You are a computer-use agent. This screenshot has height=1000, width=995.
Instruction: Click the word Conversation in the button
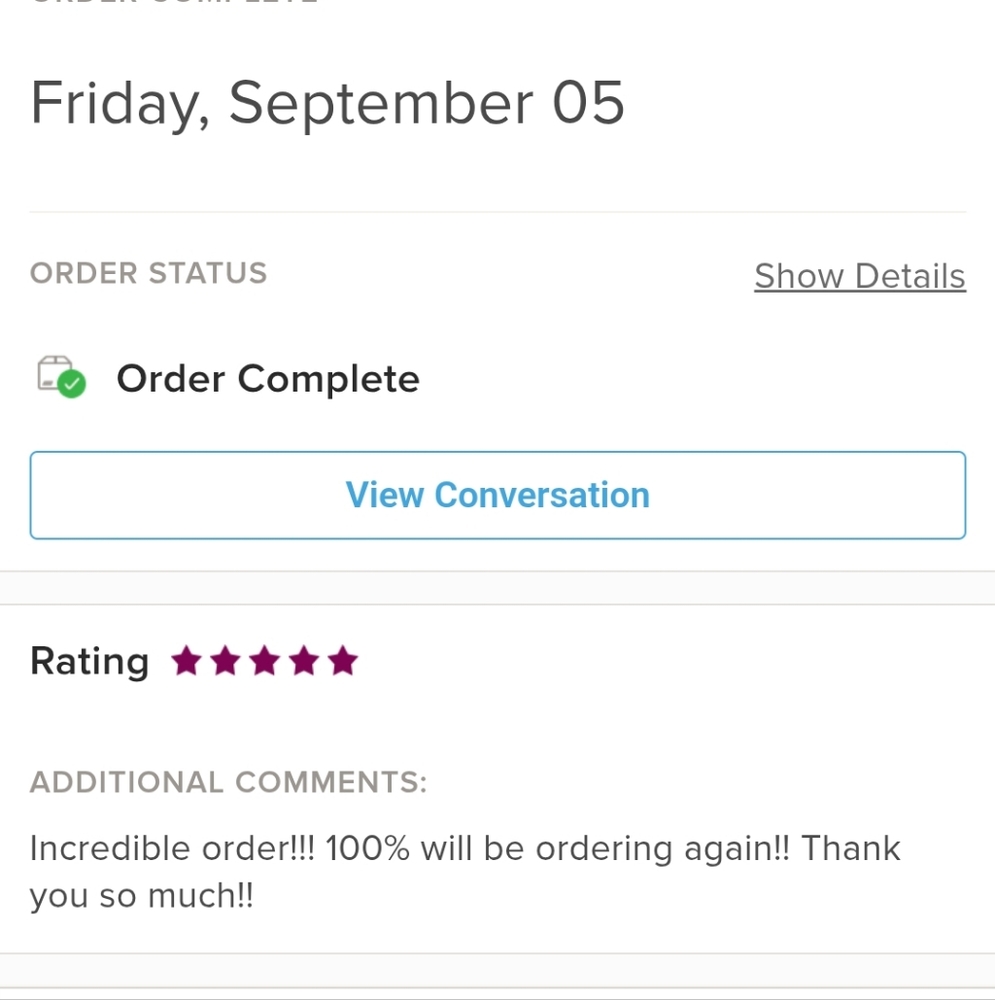pyautogui.click(x=542, y=495)
